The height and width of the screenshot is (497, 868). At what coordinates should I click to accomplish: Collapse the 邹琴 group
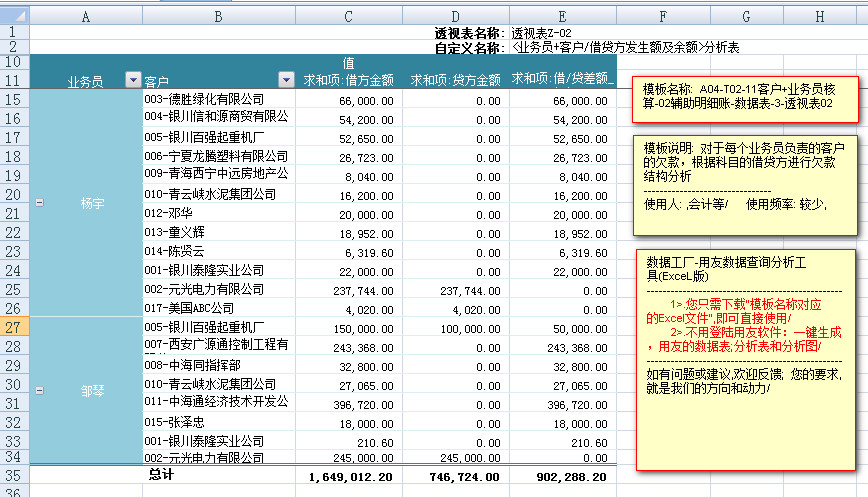point(39,391)
